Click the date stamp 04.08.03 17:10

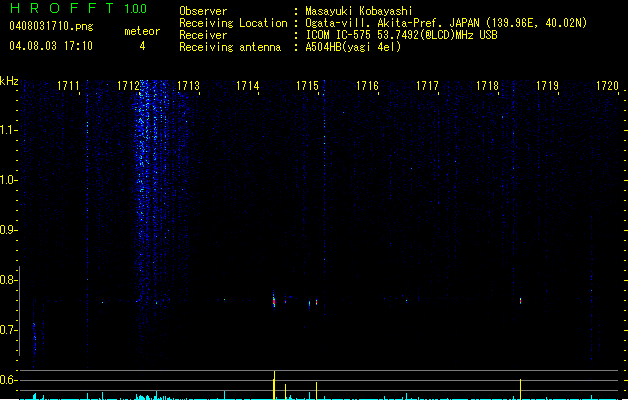click(x=51, y=46)
